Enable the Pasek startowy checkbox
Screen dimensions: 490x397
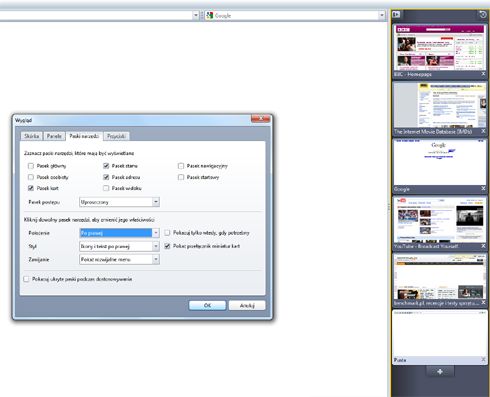pos(181,177)
